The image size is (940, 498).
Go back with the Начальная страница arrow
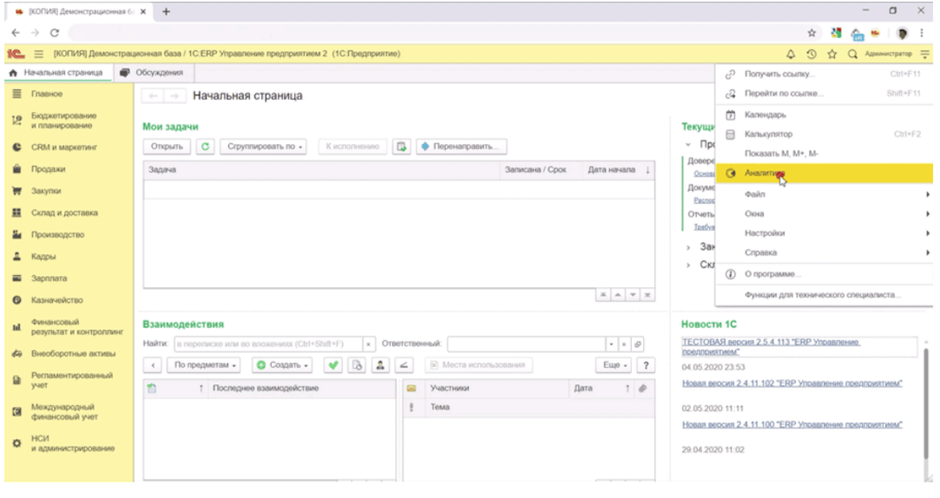click(x=153, y=96)
